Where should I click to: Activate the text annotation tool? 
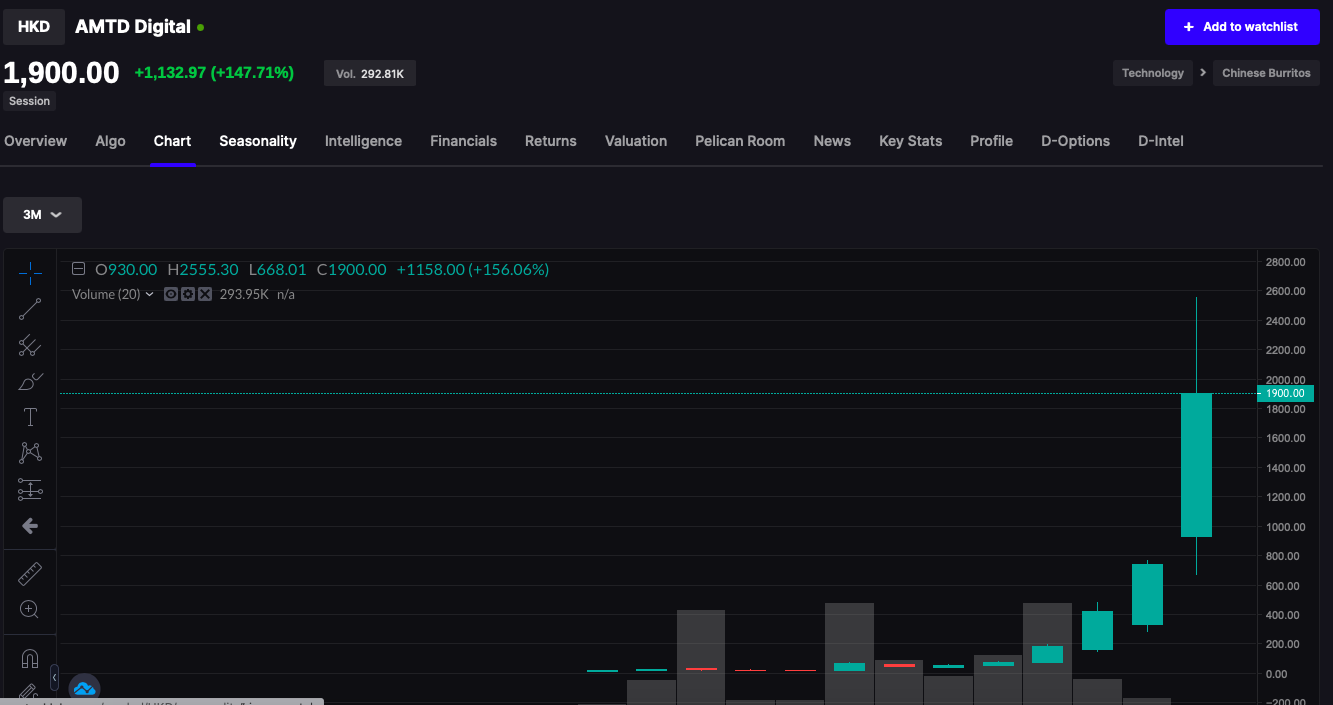point(30,417)
